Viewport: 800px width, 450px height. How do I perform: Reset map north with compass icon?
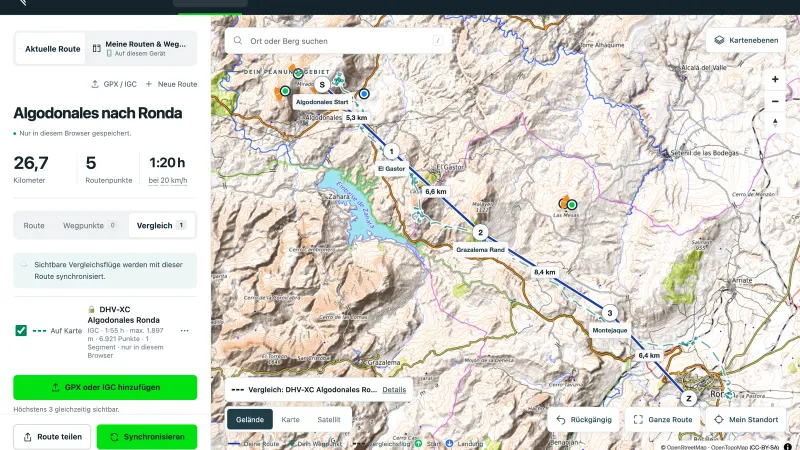[x=775, y=122]
